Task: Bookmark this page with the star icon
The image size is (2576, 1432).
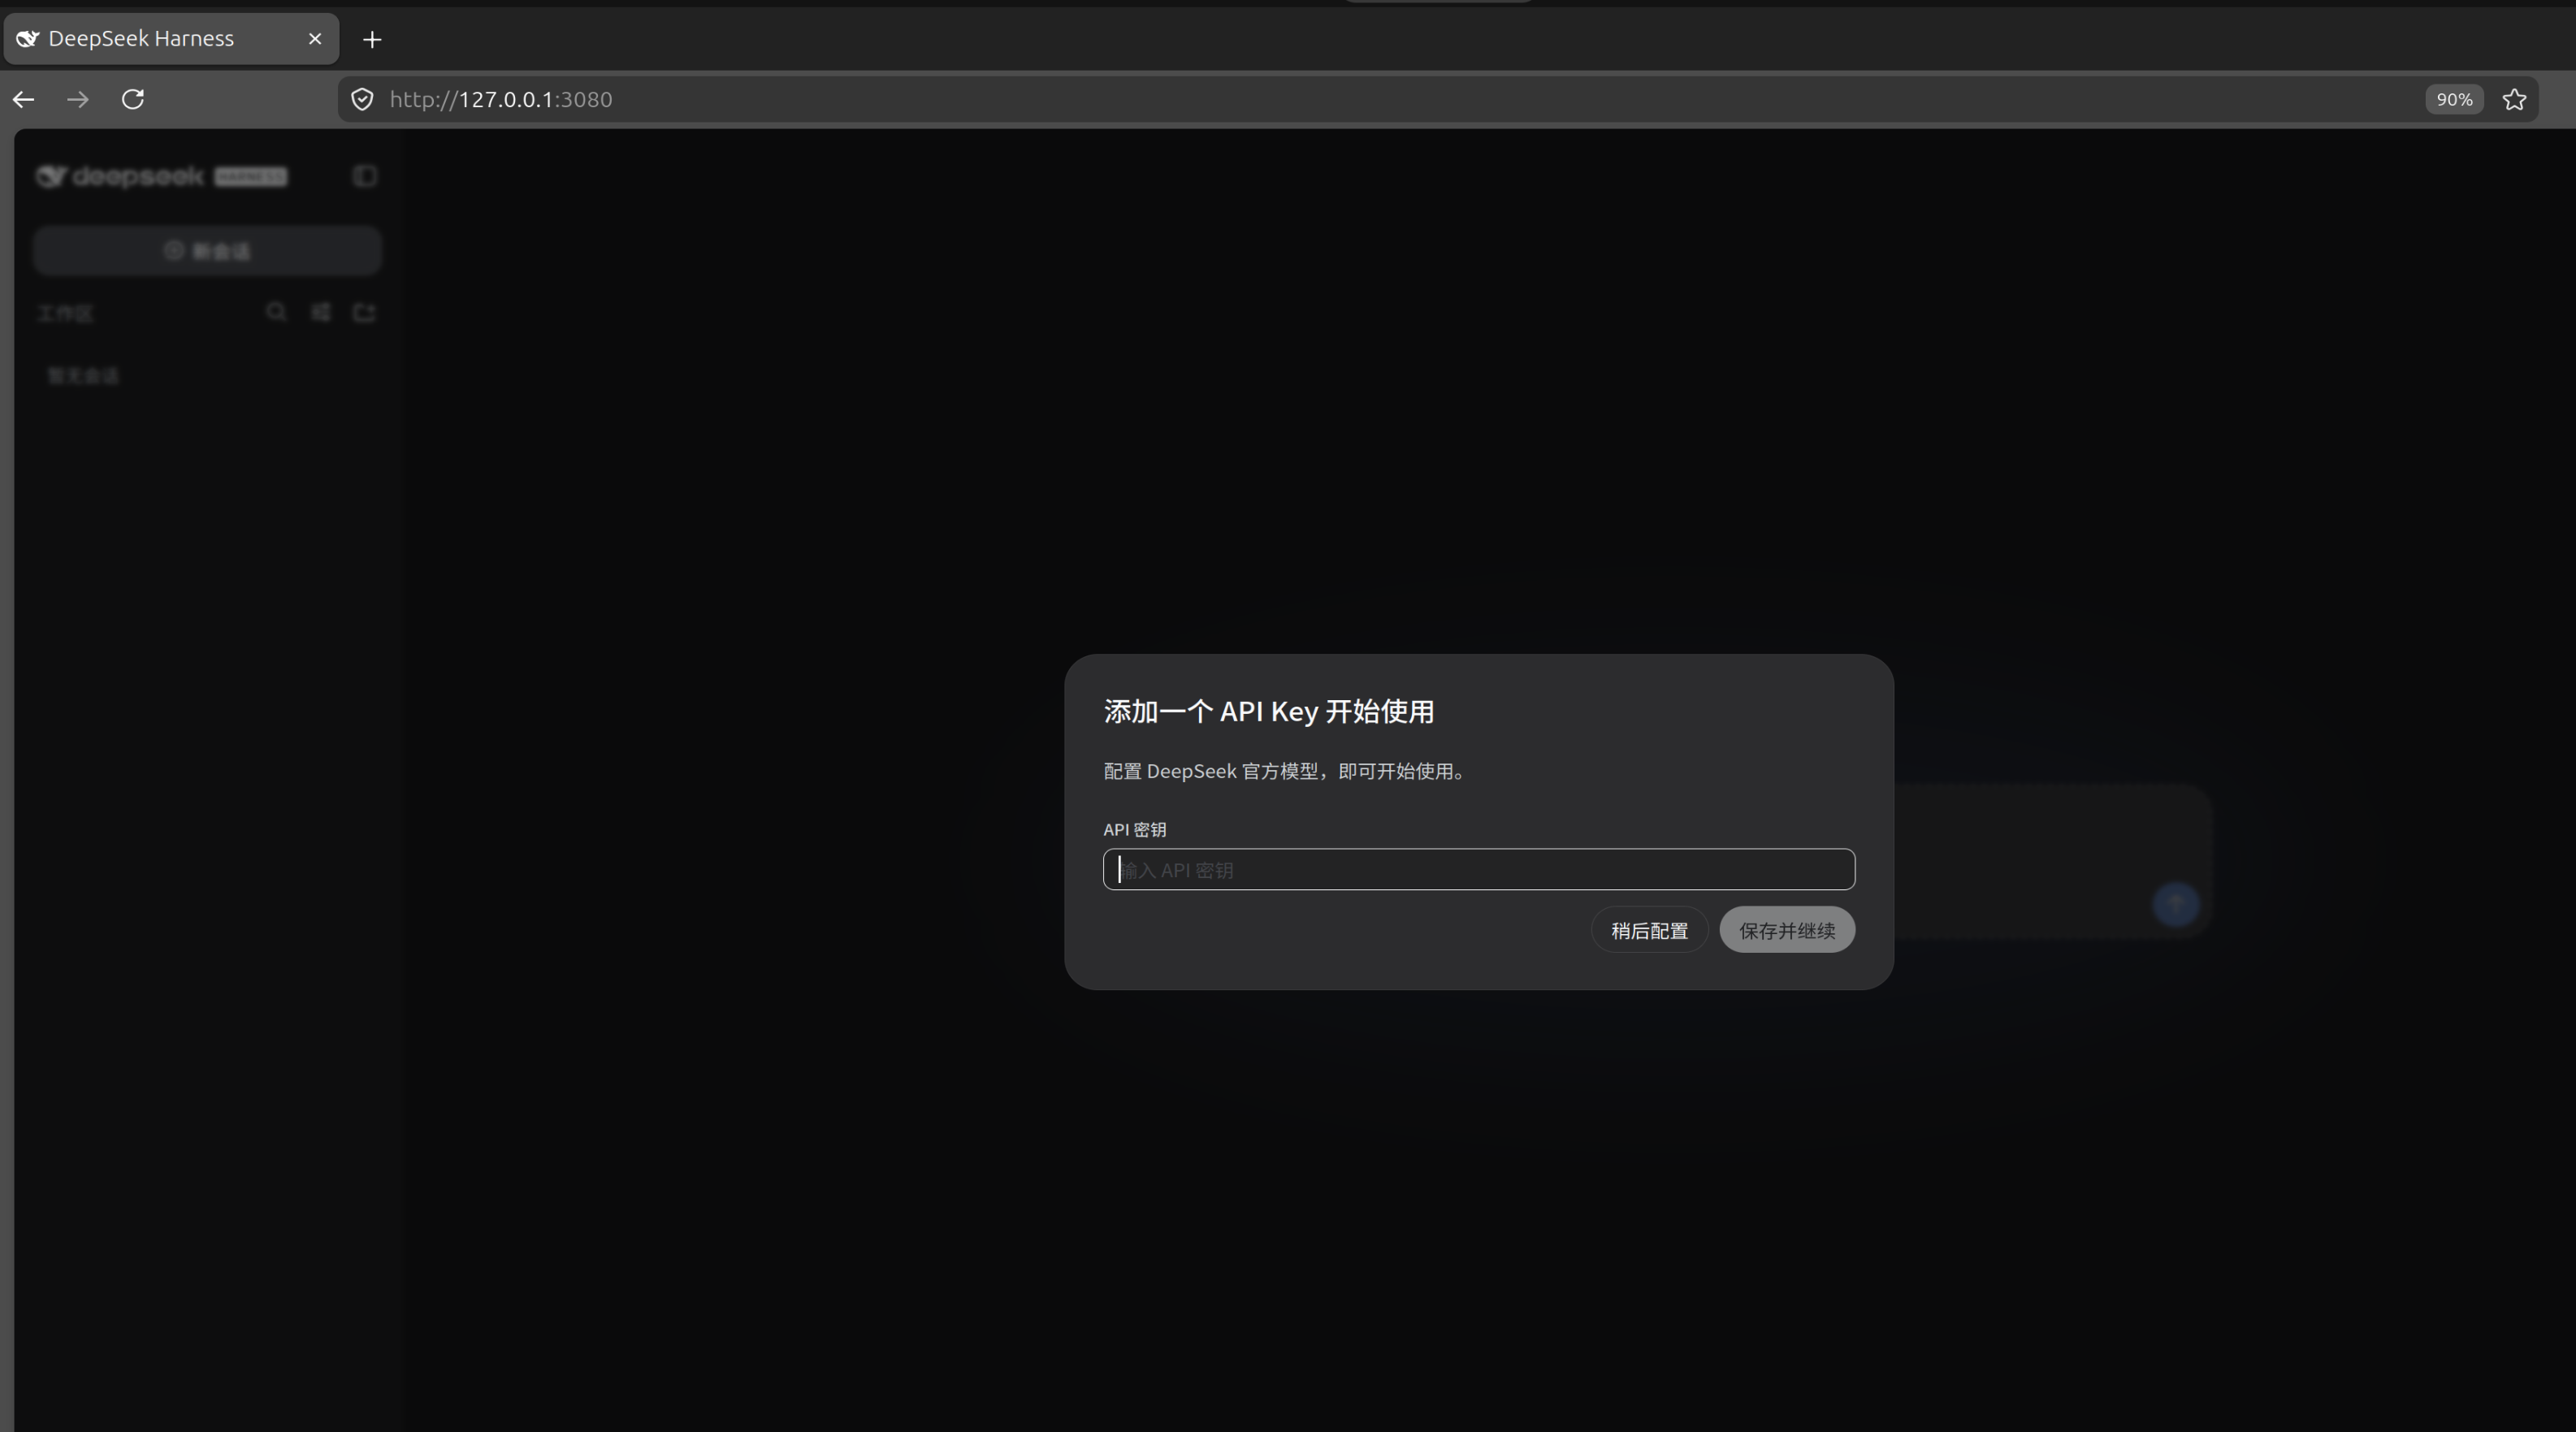Action: 2514,99
